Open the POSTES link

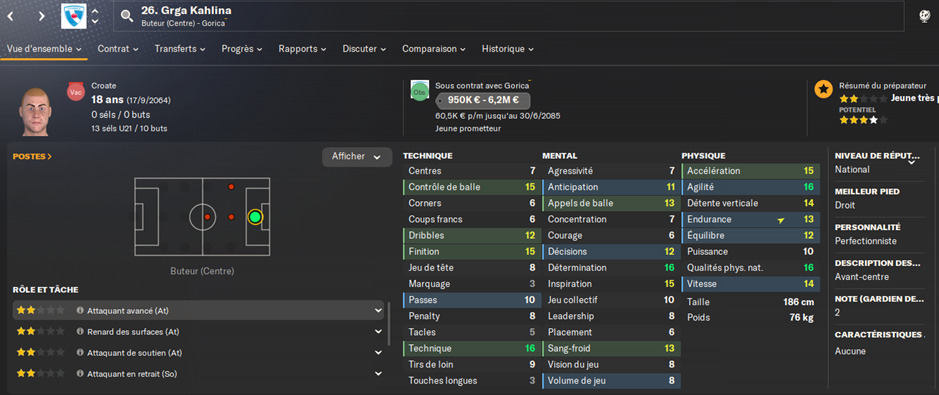[32, 157]
